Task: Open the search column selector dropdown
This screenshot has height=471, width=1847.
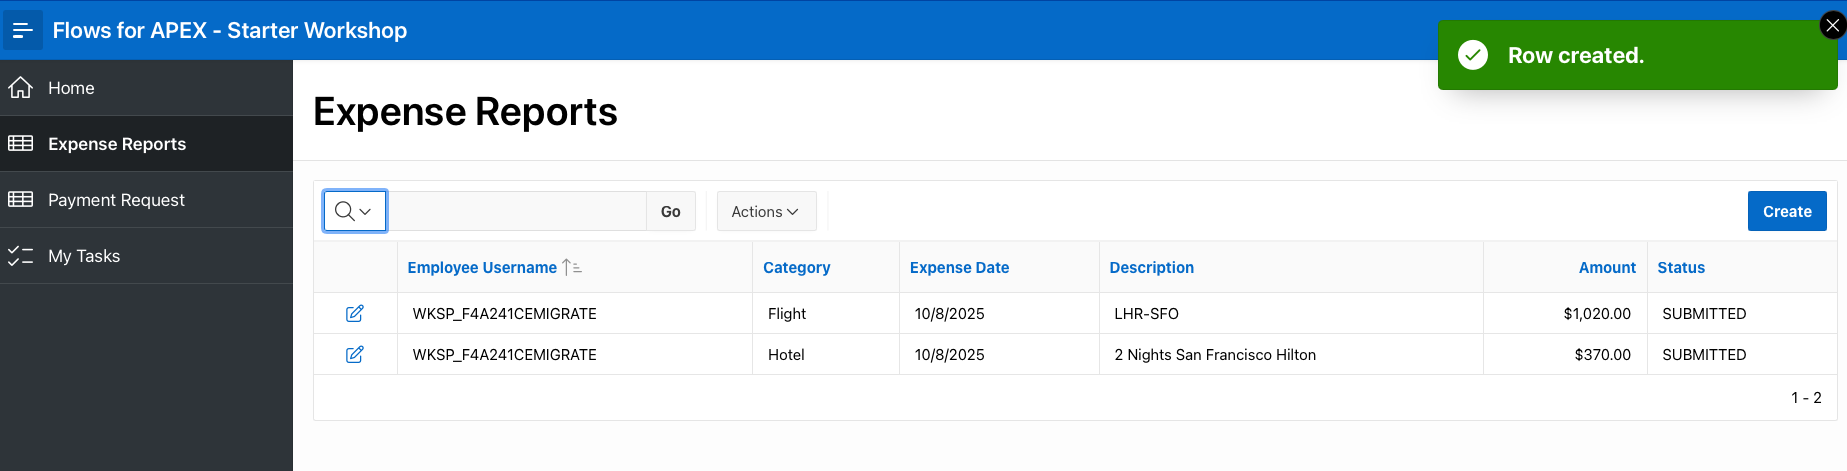Action: [x=355, y=211]
